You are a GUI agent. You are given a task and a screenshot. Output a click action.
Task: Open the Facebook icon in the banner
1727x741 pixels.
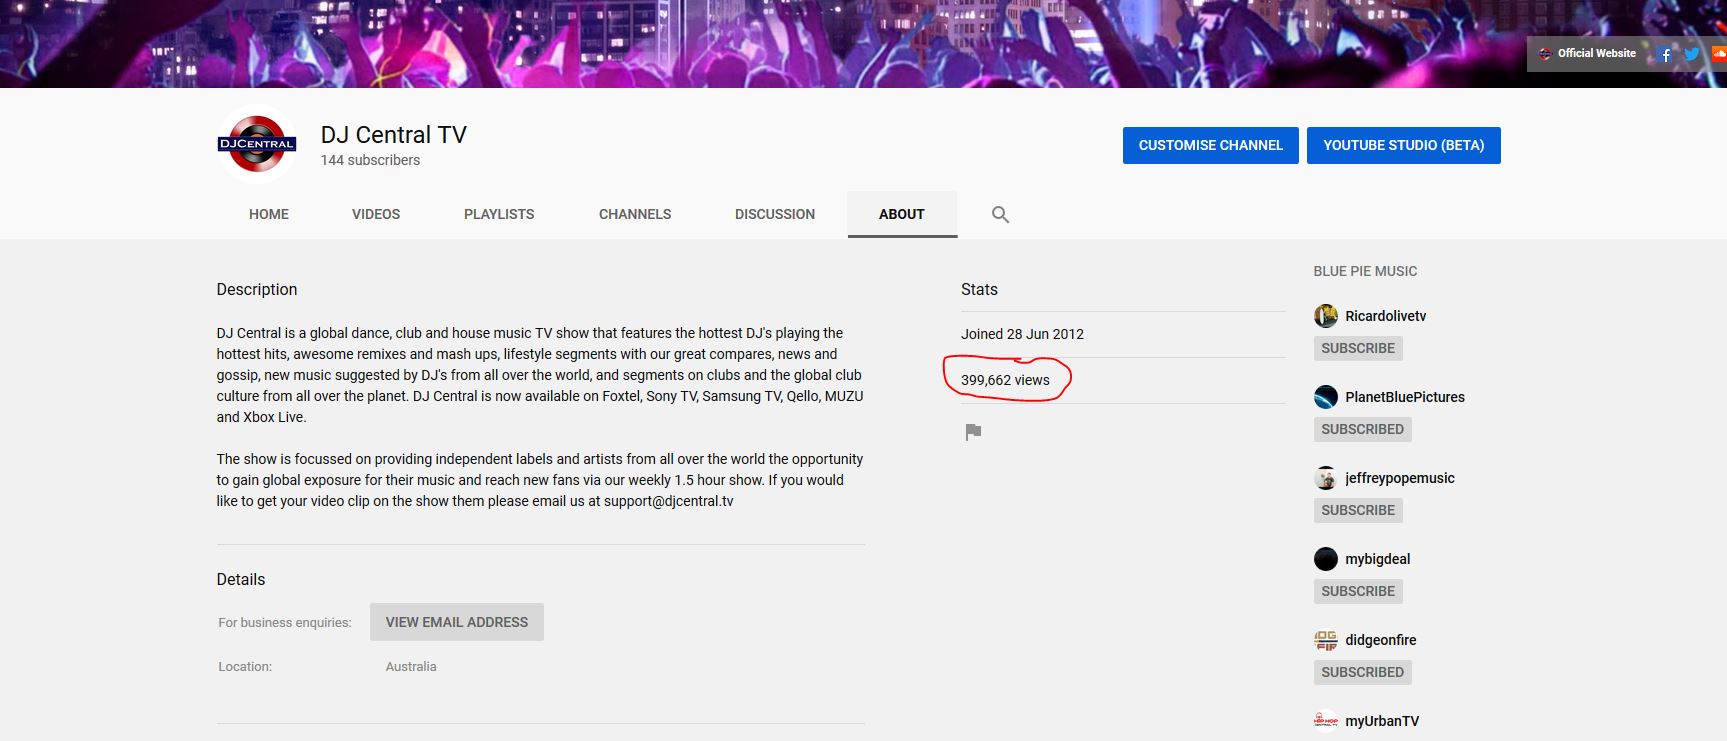1665,54
